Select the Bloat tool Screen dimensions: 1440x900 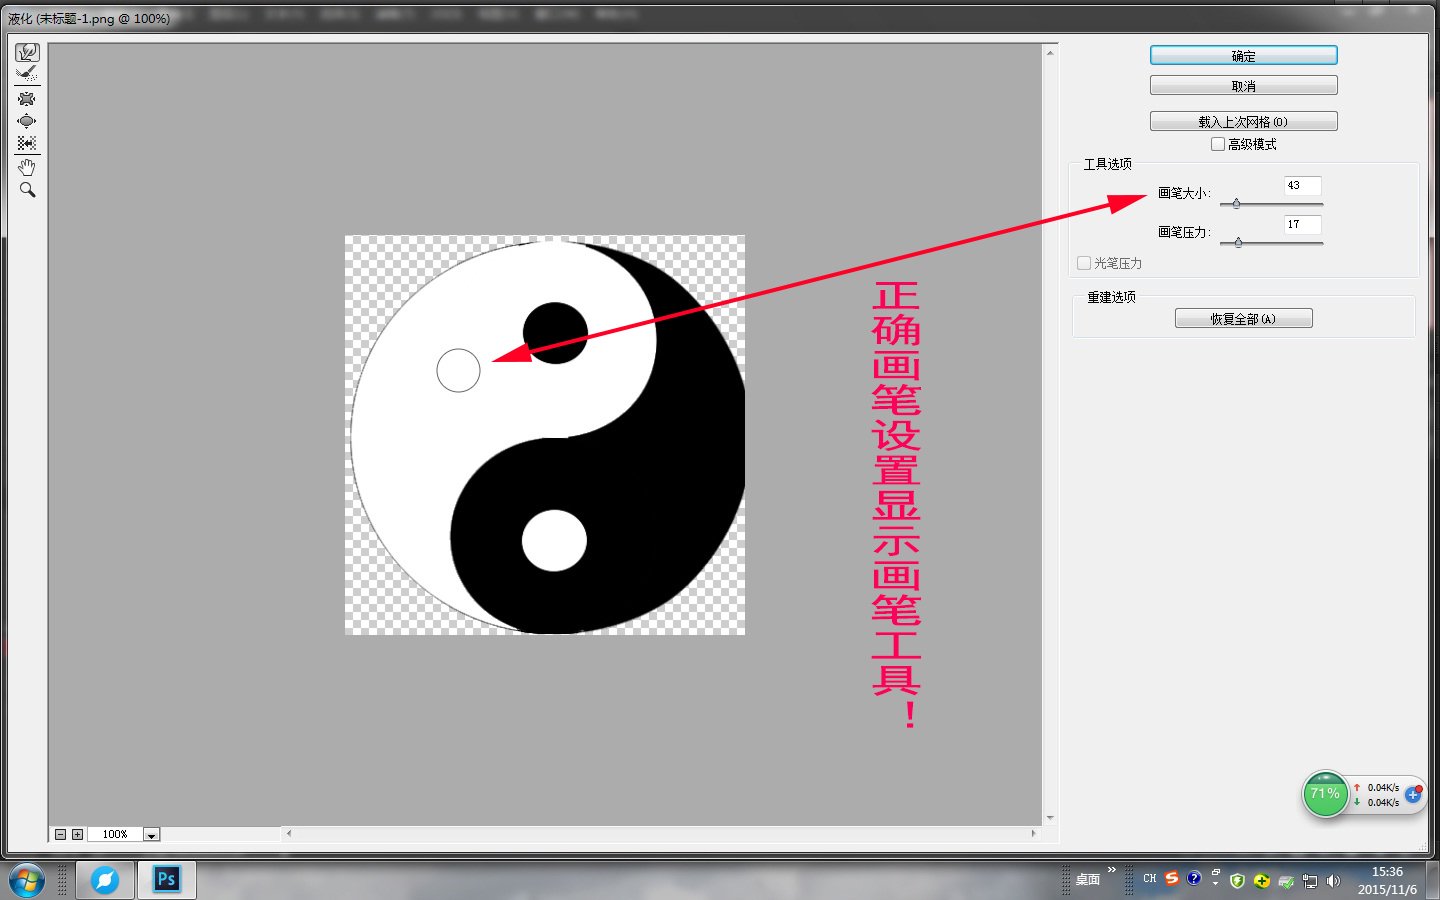coord(27,121)
